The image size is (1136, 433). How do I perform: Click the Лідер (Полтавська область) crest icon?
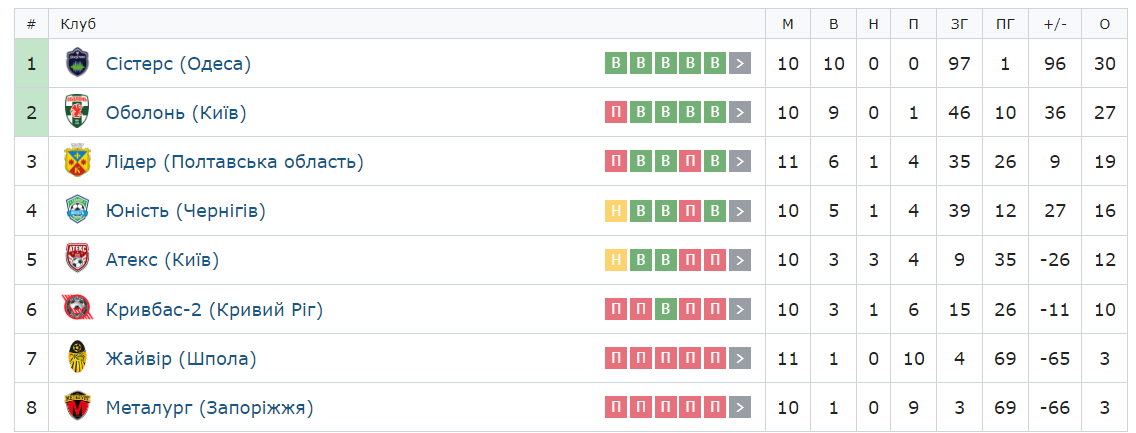click(x=77, y=162)
